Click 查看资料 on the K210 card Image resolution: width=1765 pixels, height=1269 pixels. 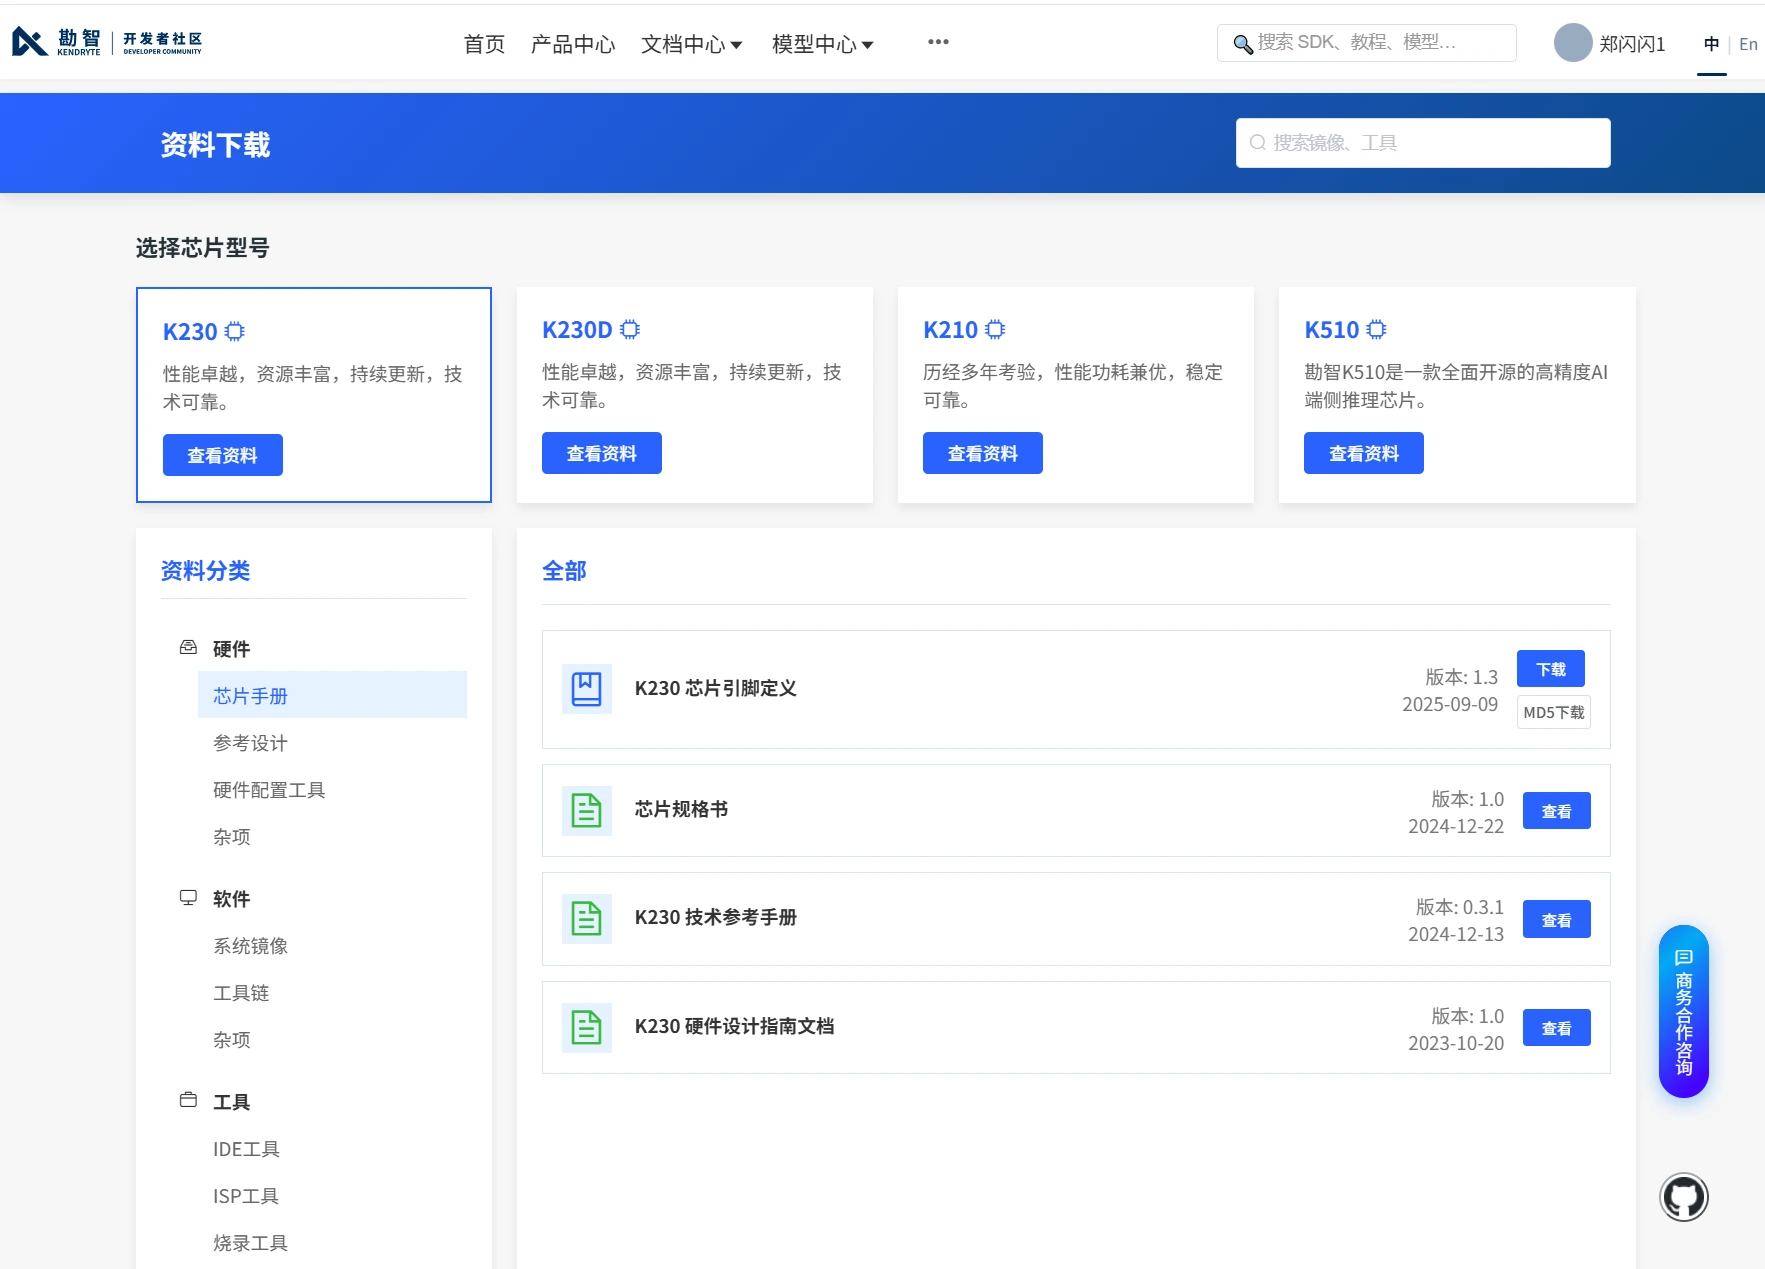click(983, 453)
